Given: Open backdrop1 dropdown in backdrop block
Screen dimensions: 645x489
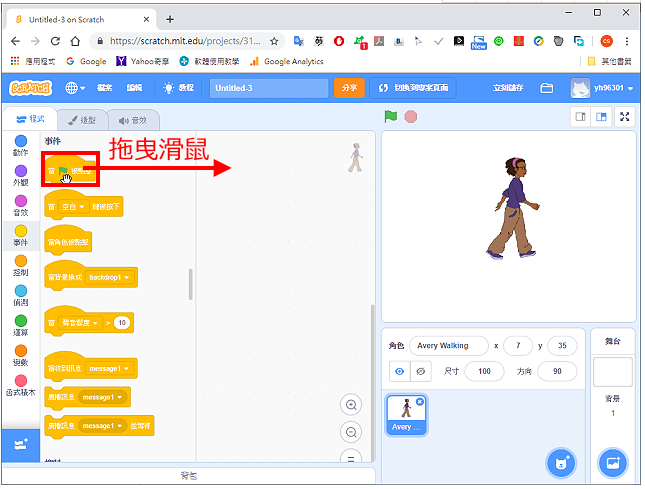Looking at the screenshot, I should click(109, 278).
